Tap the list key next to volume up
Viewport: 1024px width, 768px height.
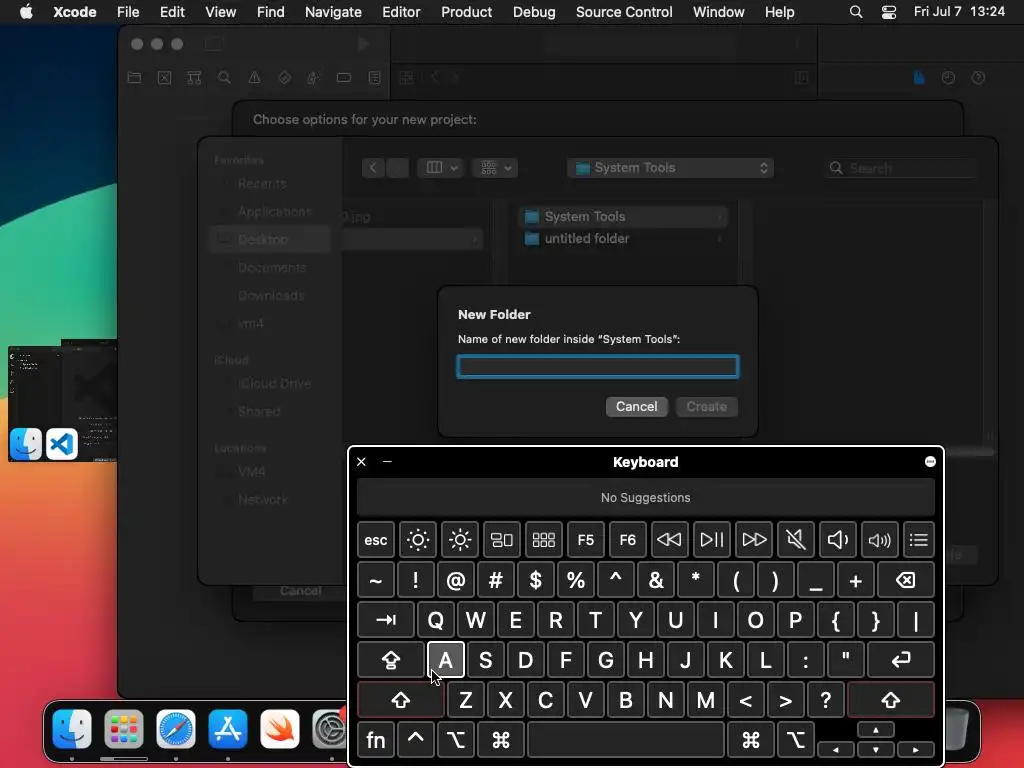coord(919,540)
